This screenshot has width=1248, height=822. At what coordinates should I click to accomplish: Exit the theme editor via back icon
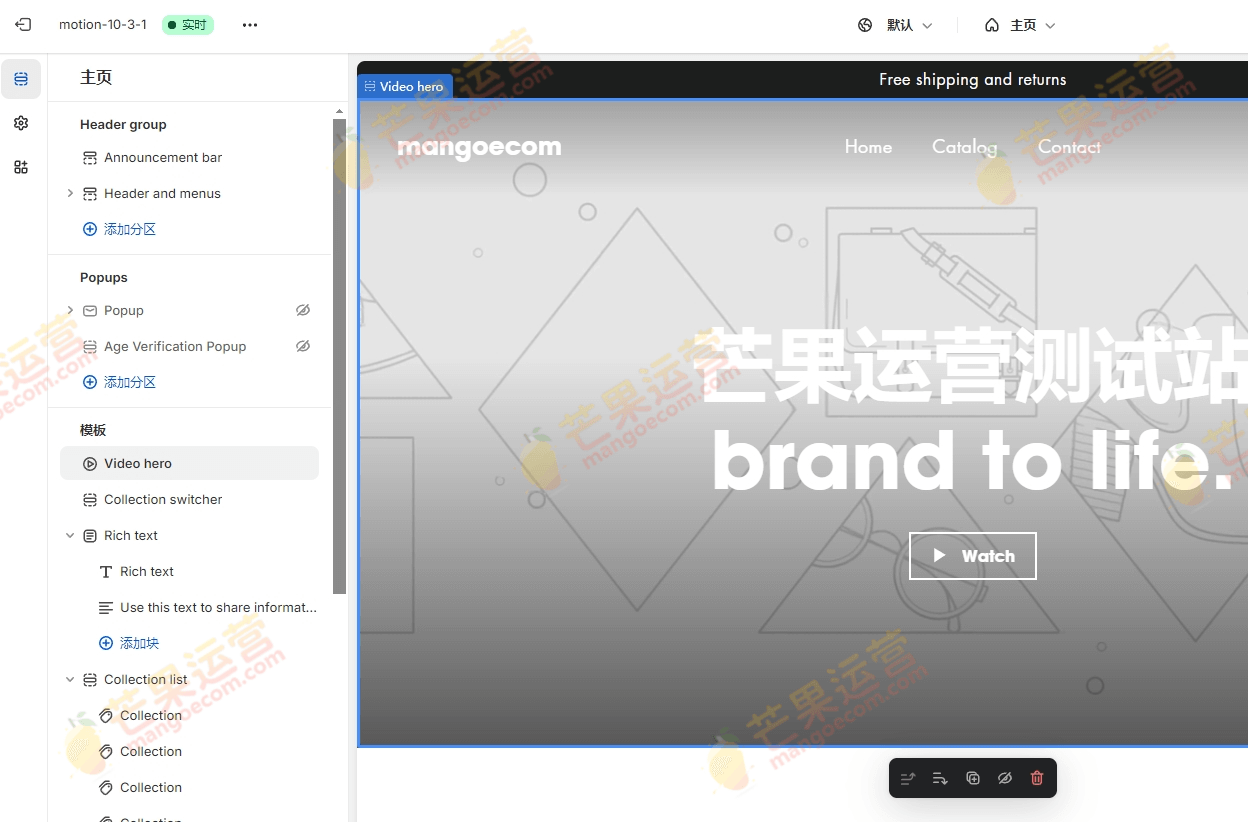click(x=23, y=25)
